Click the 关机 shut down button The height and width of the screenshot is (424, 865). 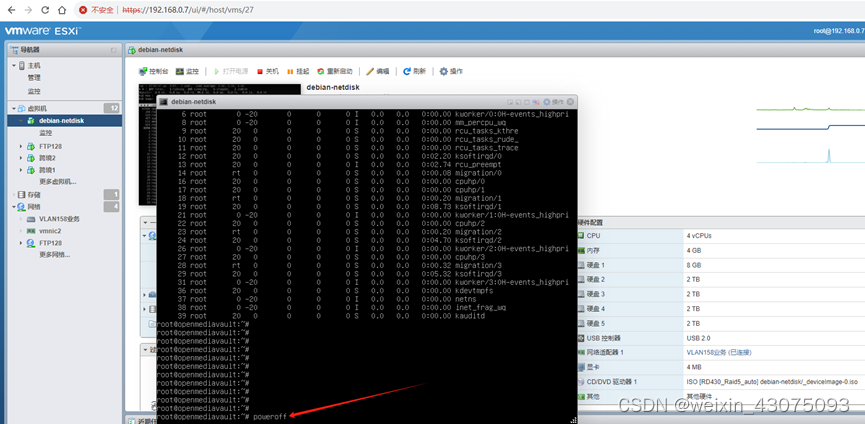(x=268, y=71)
